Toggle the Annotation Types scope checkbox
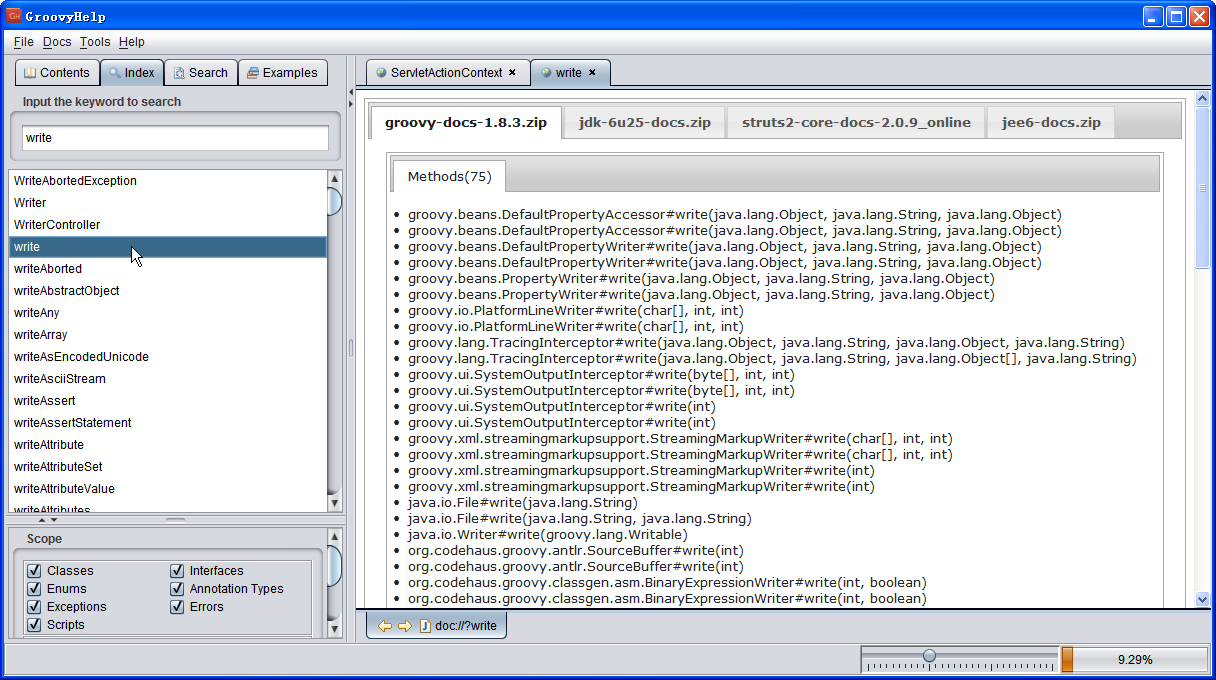 click(x=177, y=589)
